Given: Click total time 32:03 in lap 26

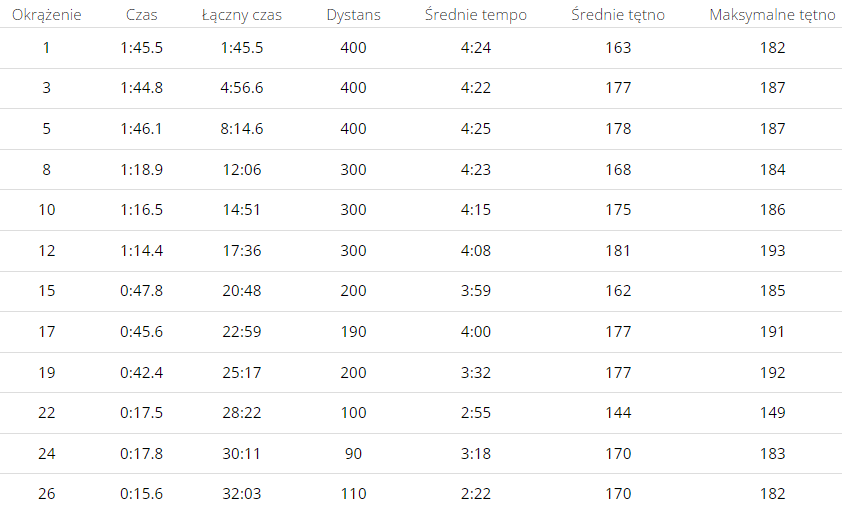Looking at the screenshot, I should pyautogui.click(x=242, y=493).
